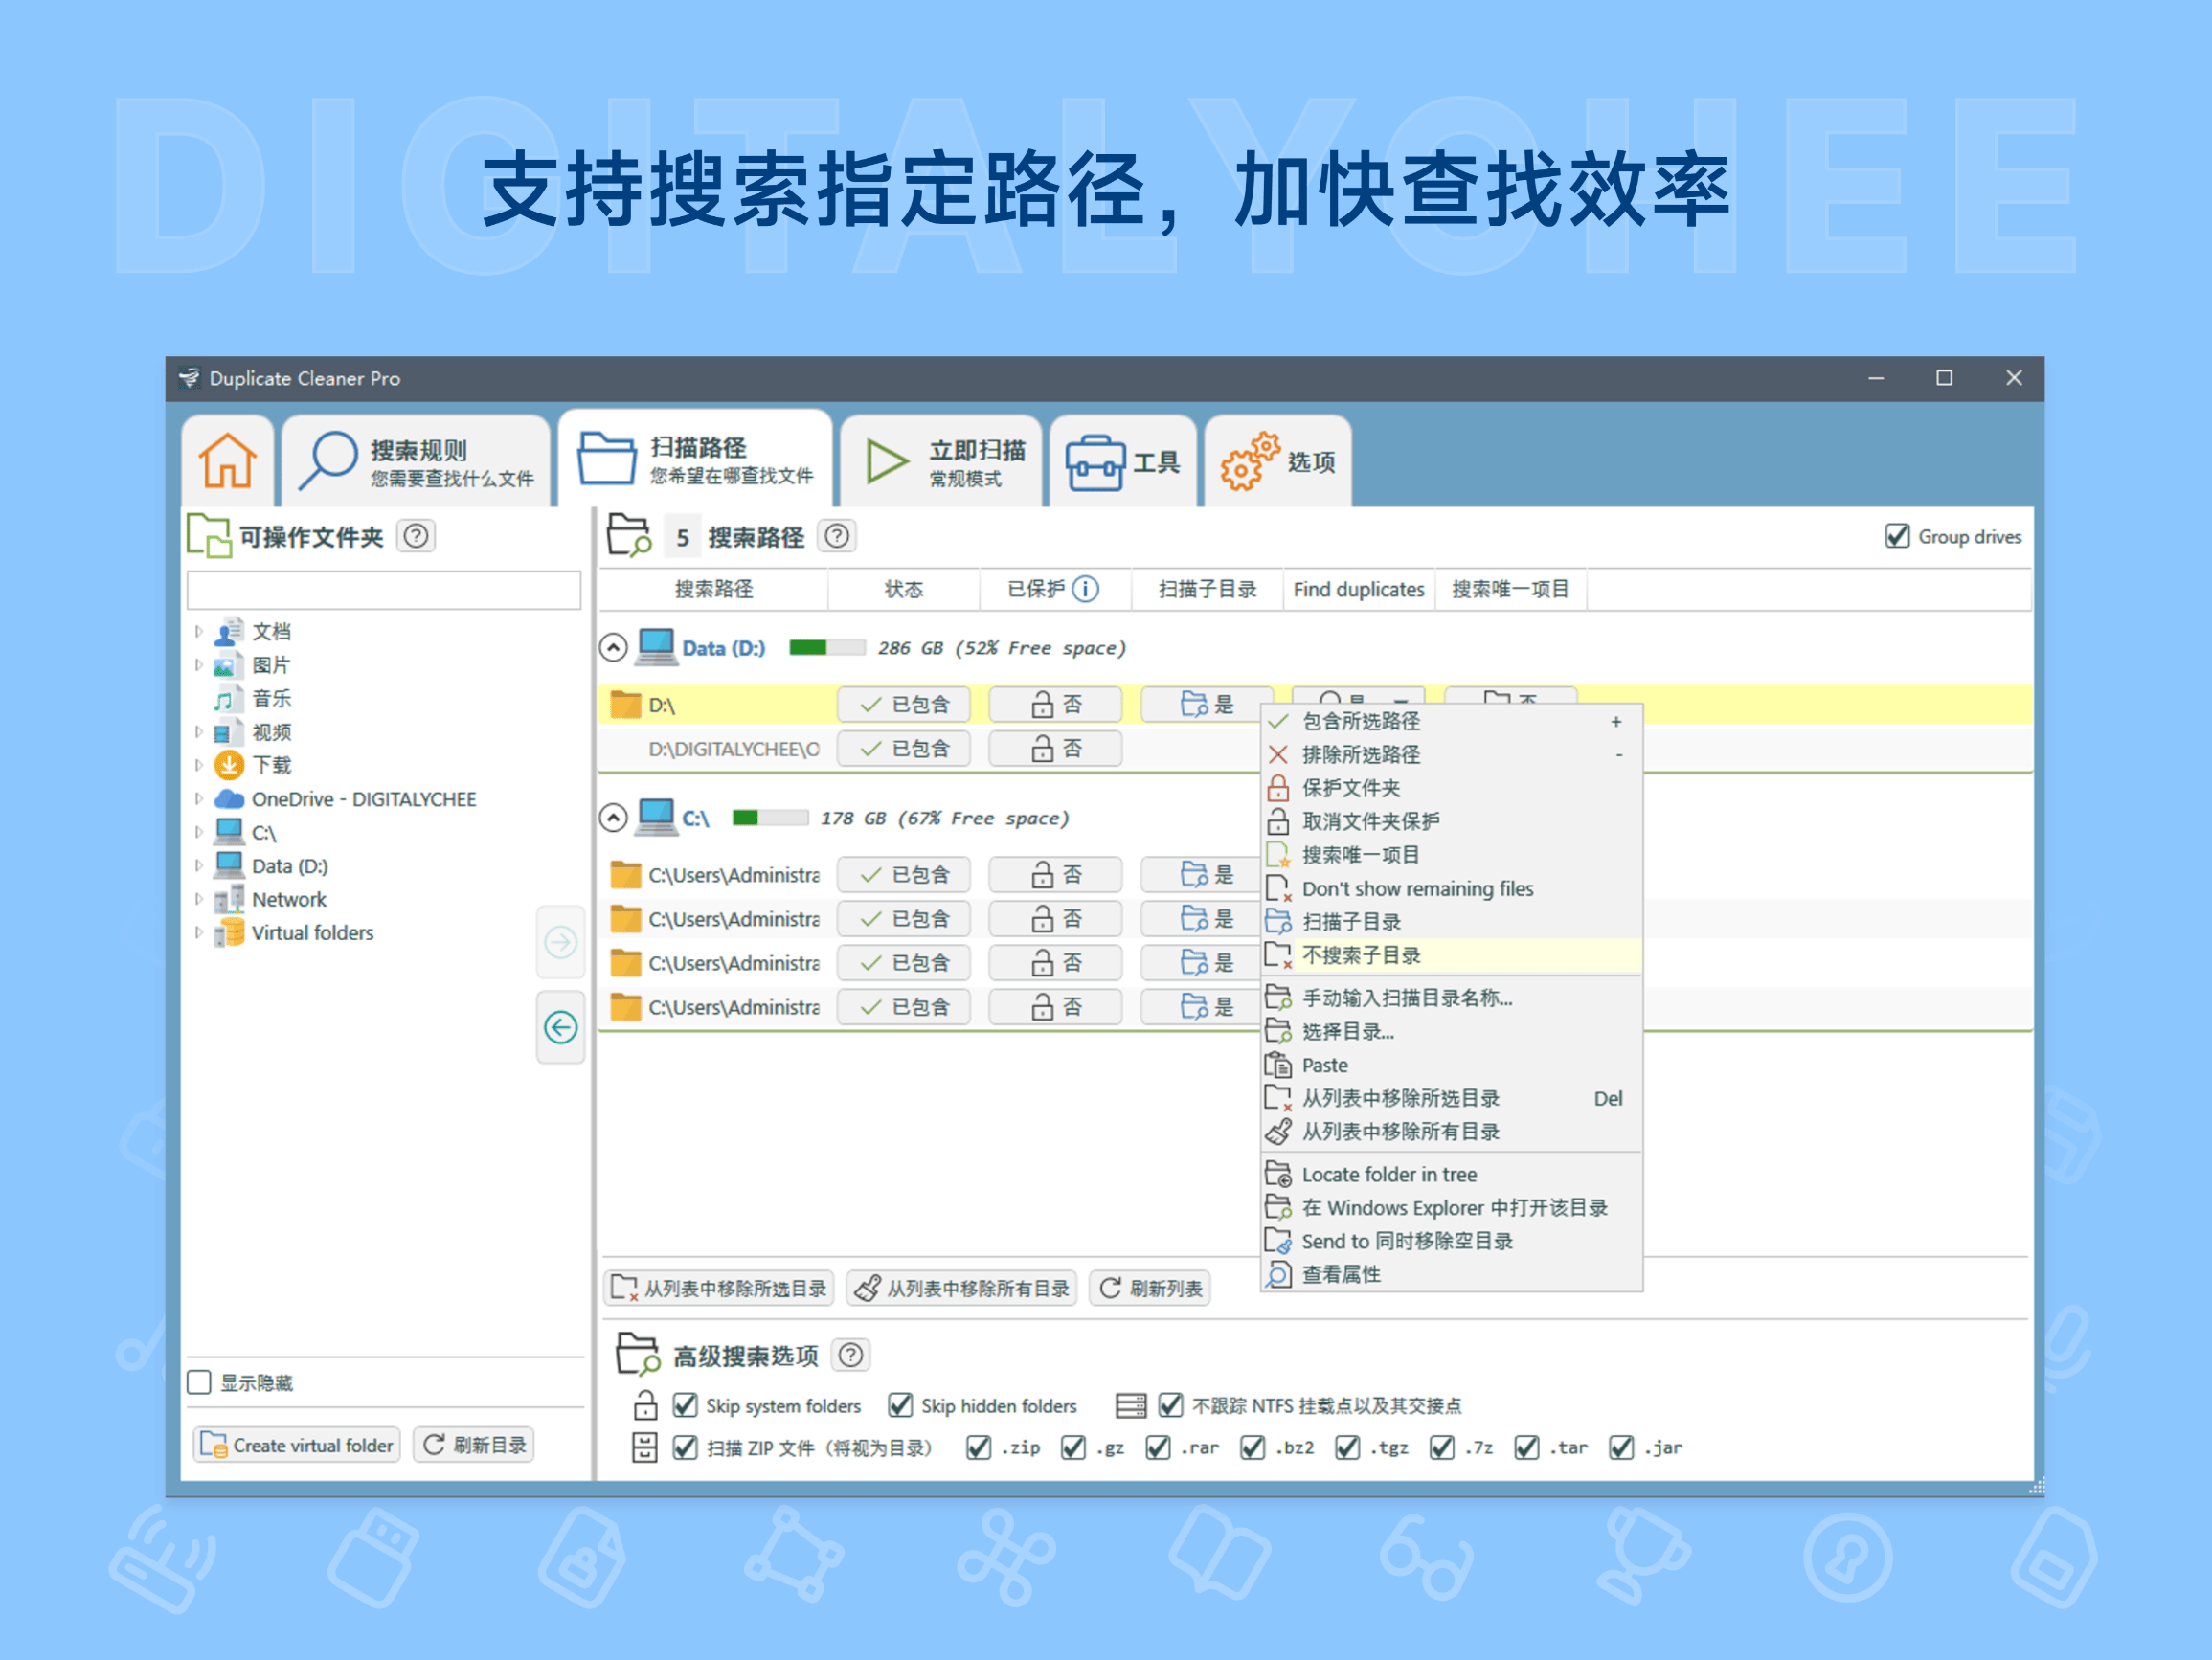
Task: Click 已包含 status button on D:\ row
Action: [x=904, y=705]
